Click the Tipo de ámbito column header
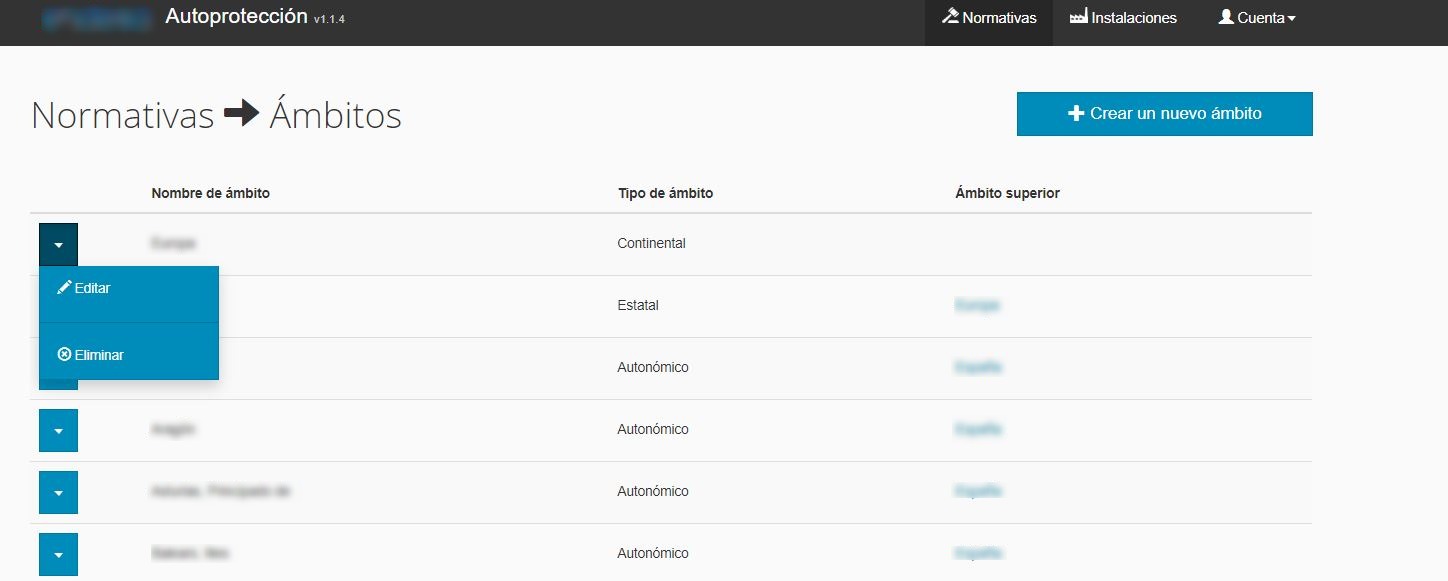 pos(665,193)
